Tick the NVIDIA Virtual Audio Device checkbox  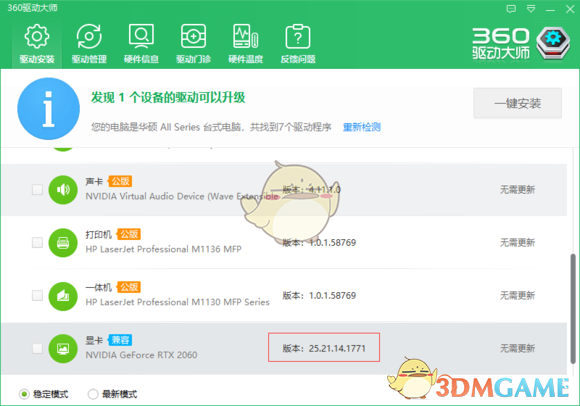37,190
